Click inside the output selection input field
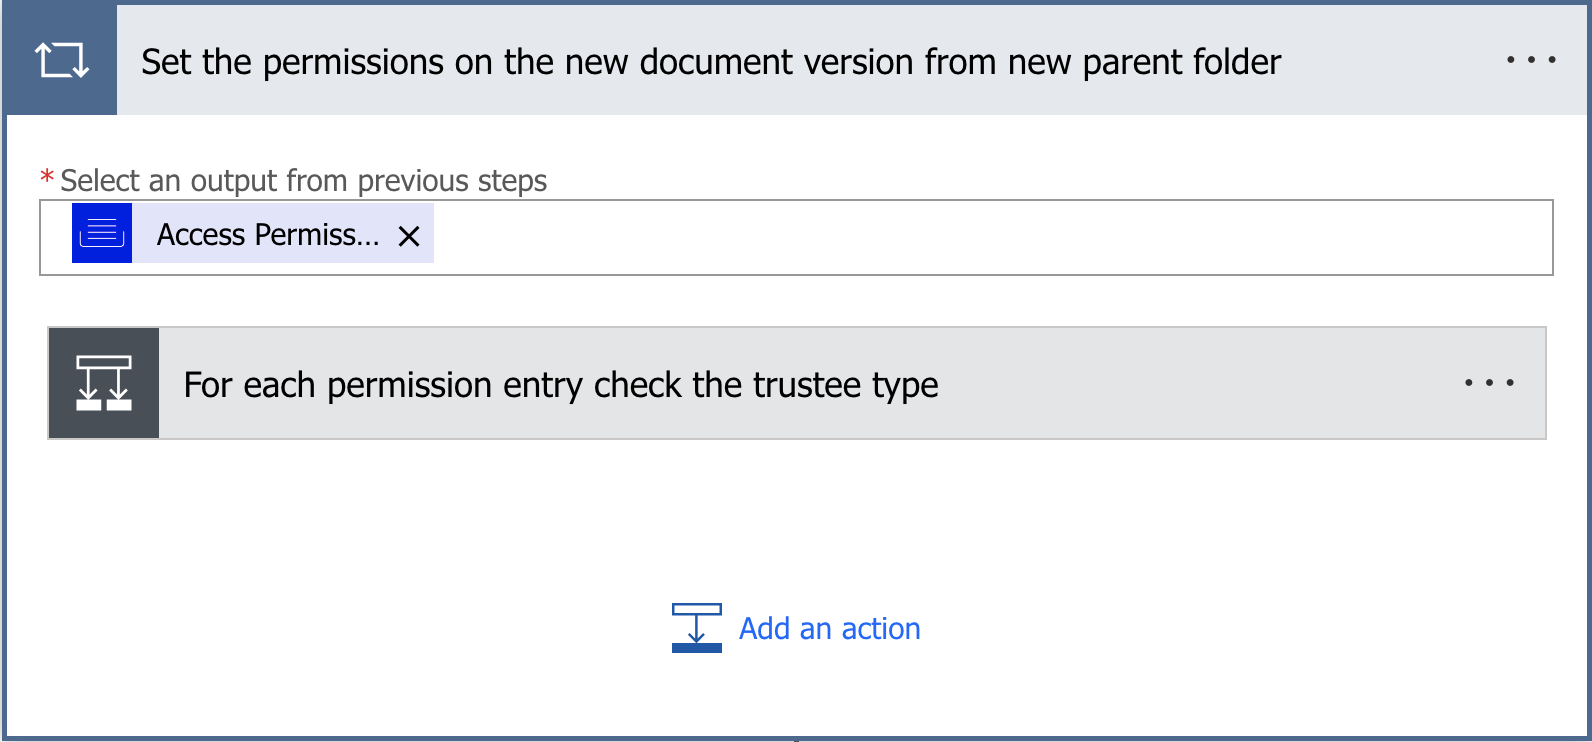 coord(990,237)
